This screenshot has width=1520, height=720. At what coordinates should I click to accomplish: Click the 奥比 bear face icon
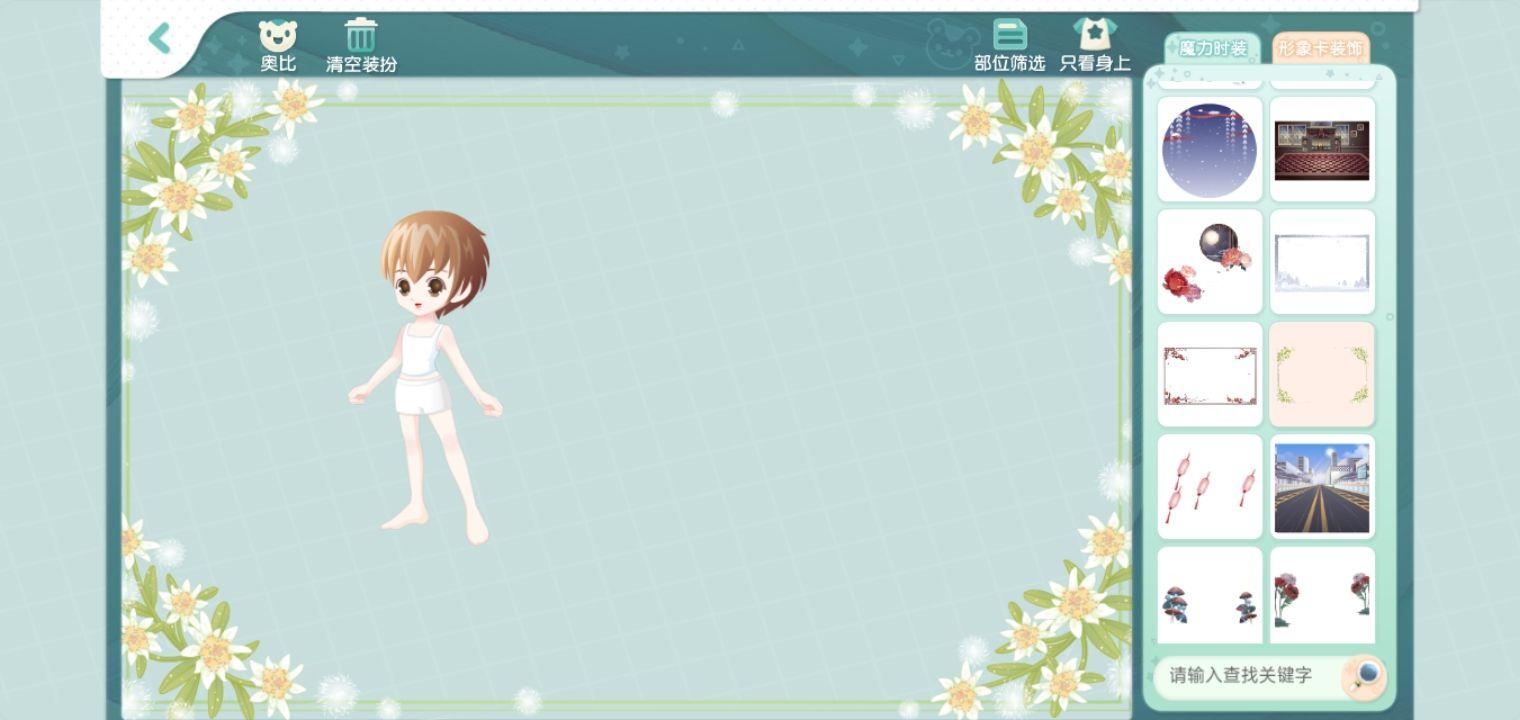278,37
